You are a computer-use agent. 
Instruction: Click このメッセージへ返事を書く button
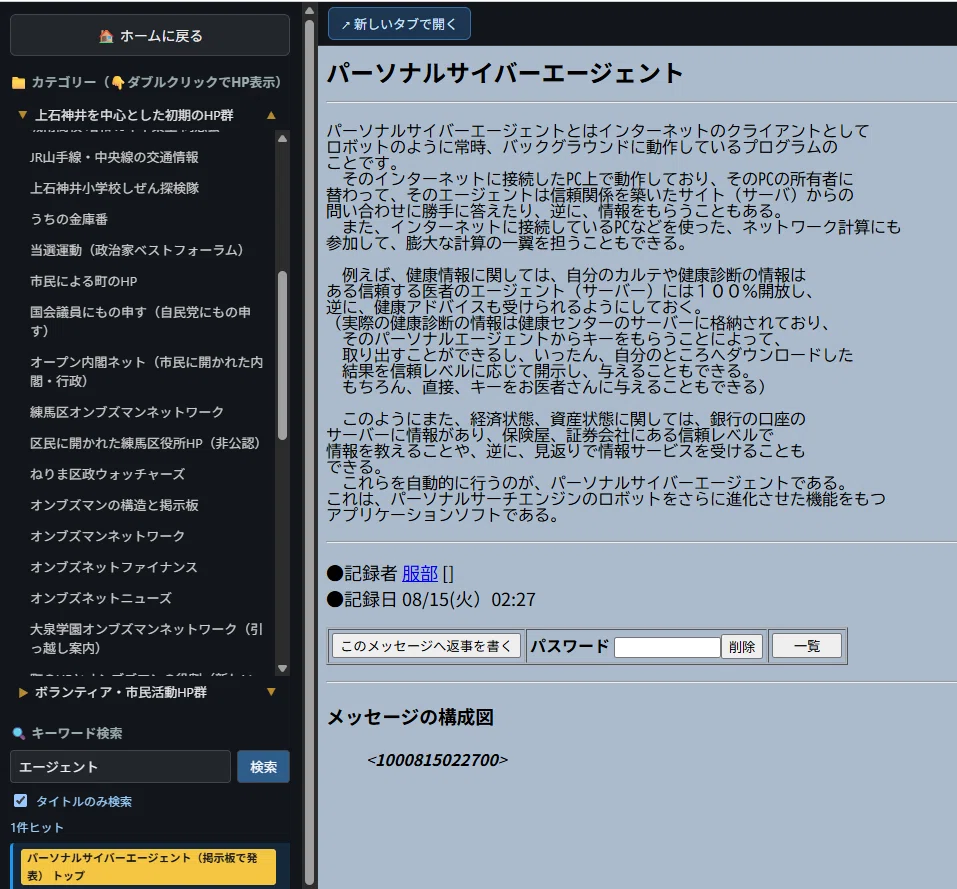click(x=426, y=646)
